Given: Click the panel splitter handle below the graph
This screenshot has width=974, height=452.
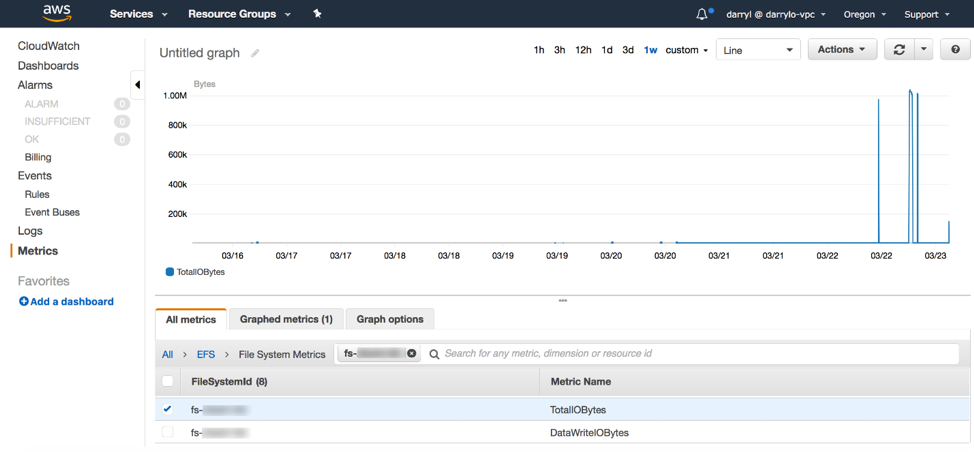Looking at the screenshot, I should coord(563,301).
